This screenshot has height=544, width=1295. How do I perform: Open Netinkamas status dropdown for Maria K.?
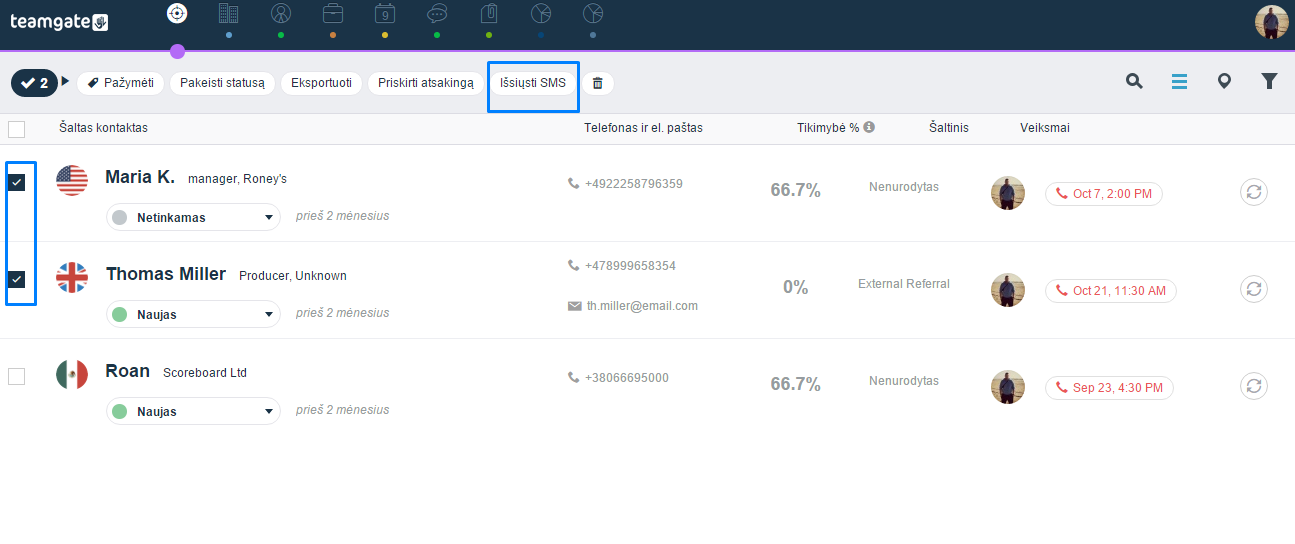pos(193,217)
